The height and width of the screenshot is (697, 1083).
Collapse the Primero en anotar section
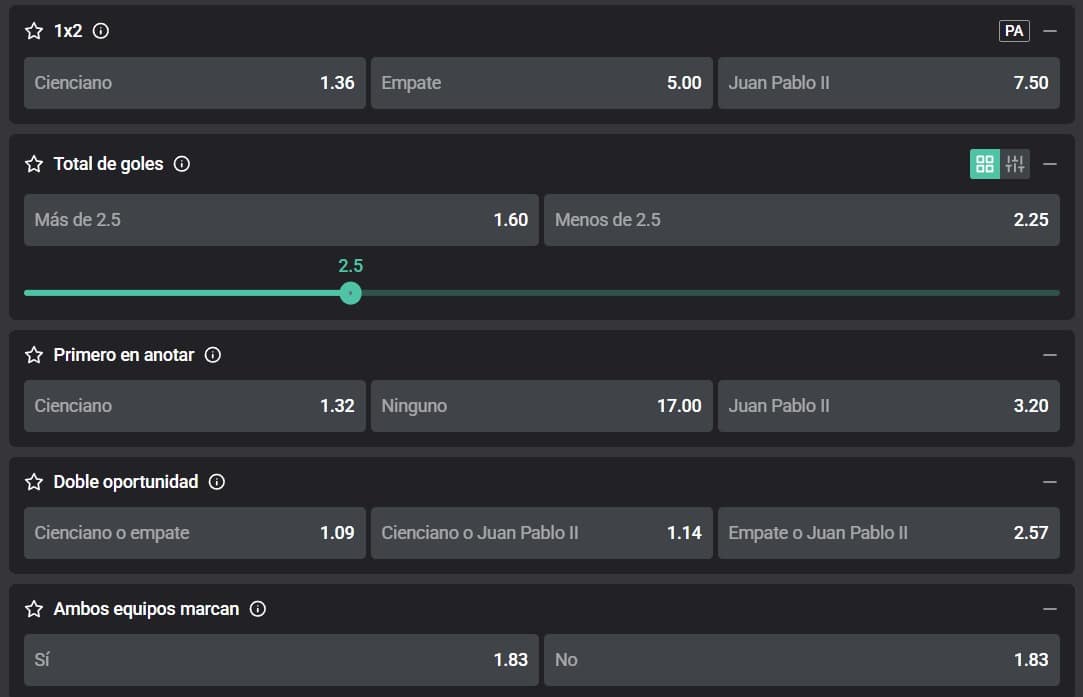pos(1049,355)
